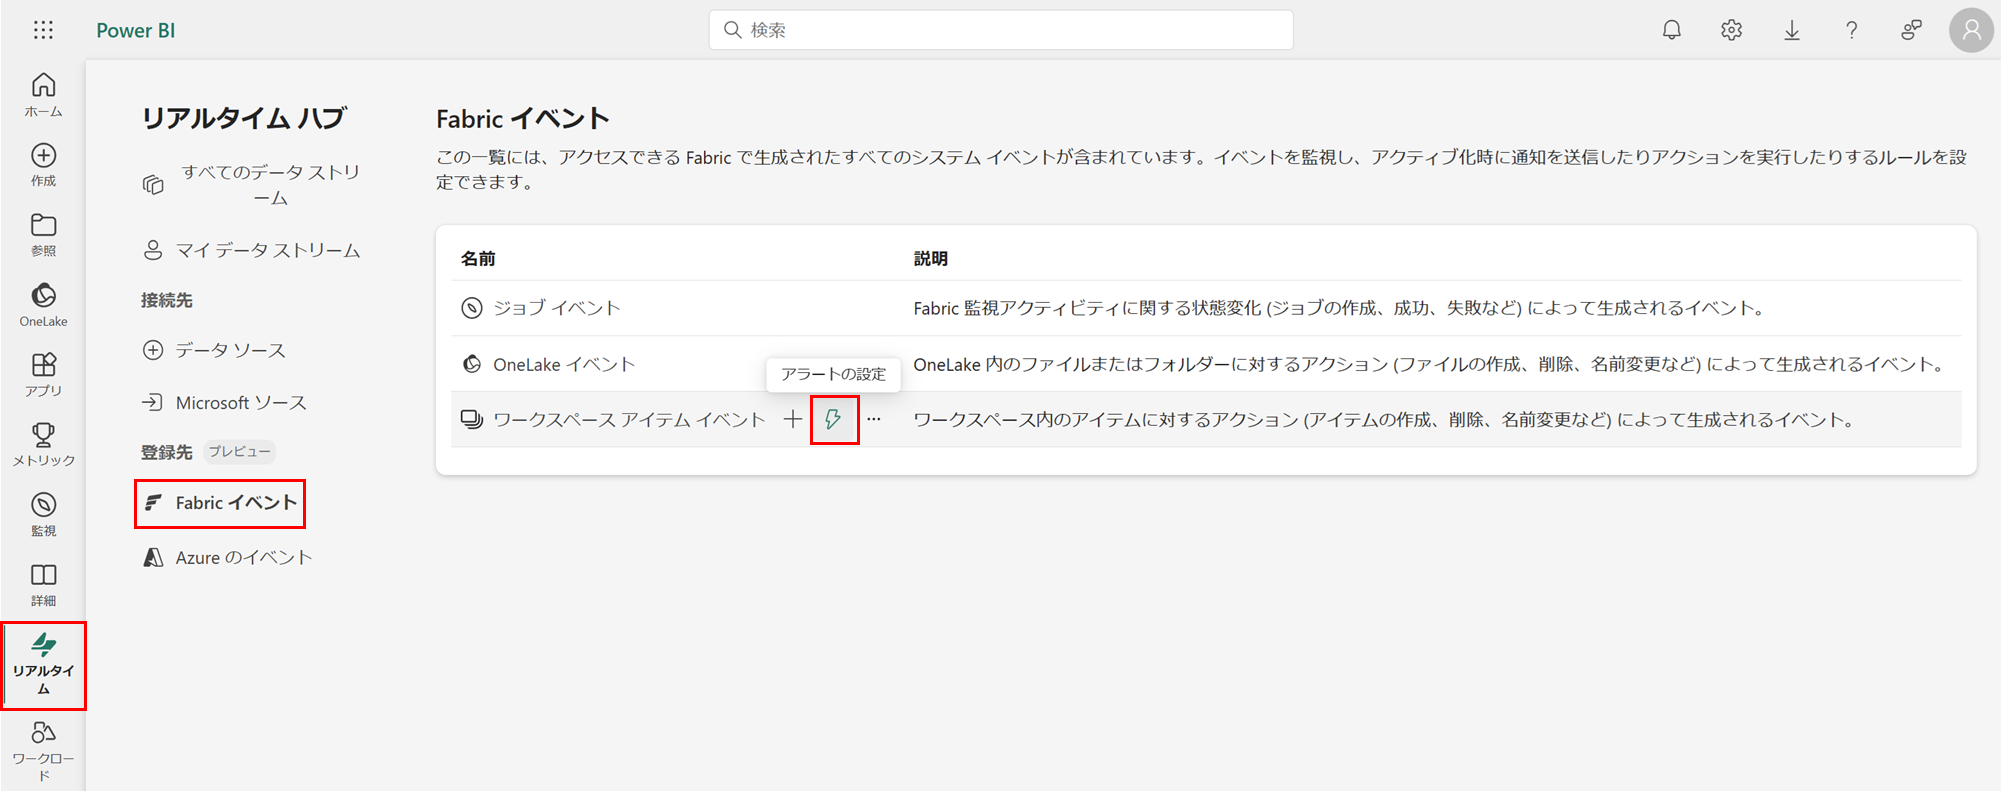Open 参照 folder in left rail
The width and height of the screenshot is (2001, 791).
(43, 235)
